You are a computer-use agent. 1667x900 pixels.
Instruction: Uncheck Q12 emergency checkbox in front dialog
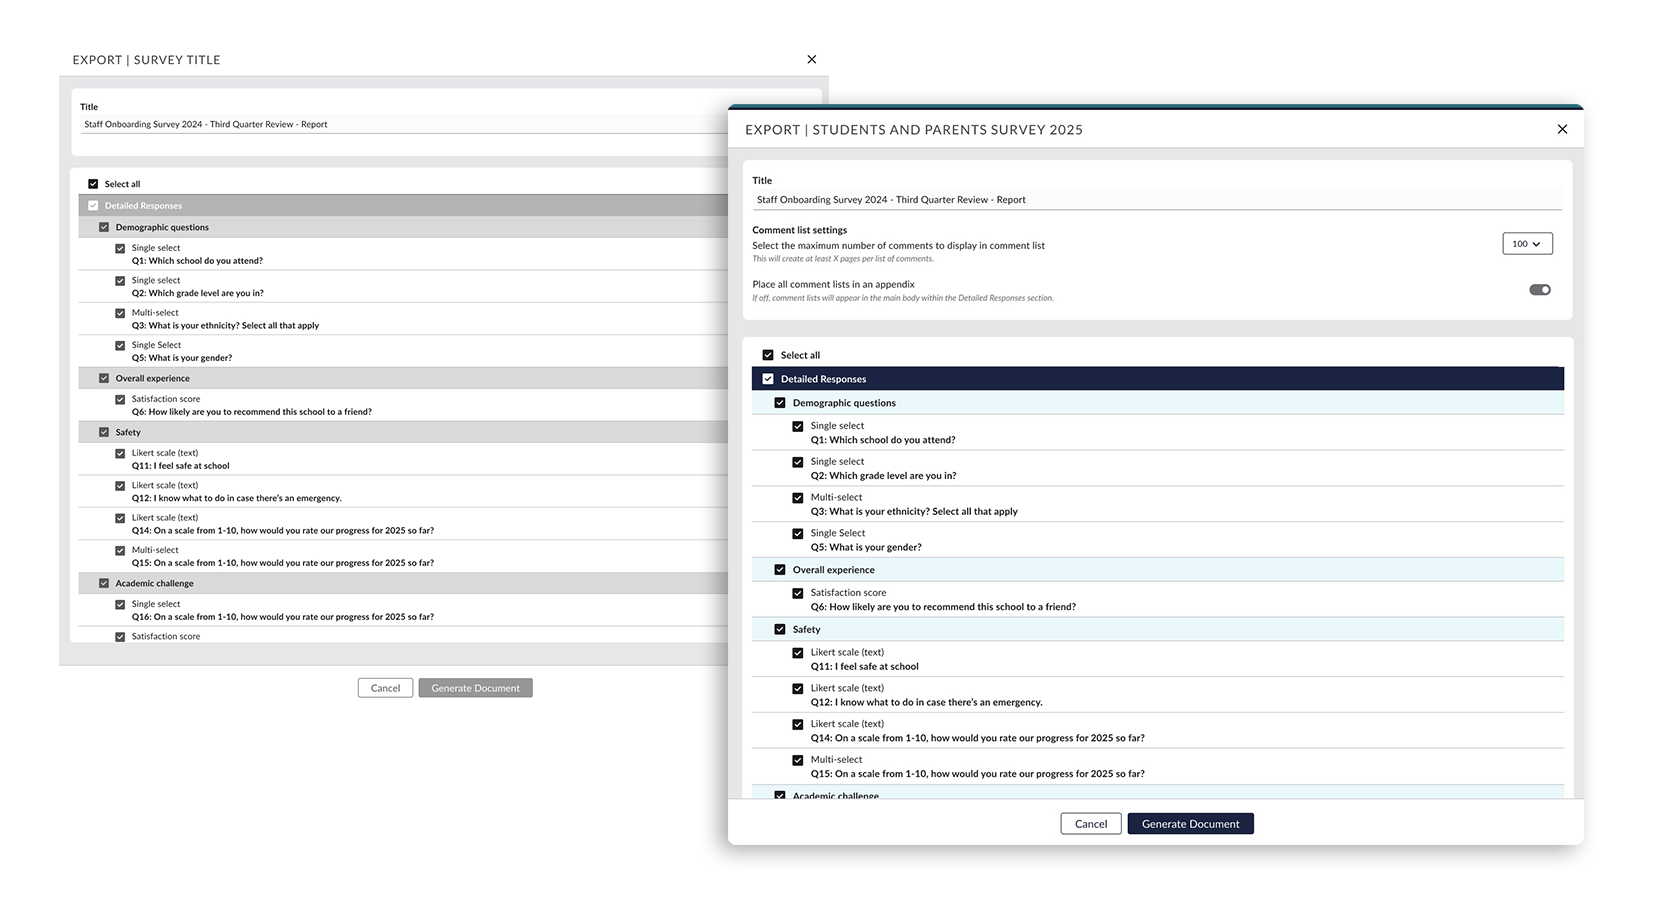click(798, 689)
